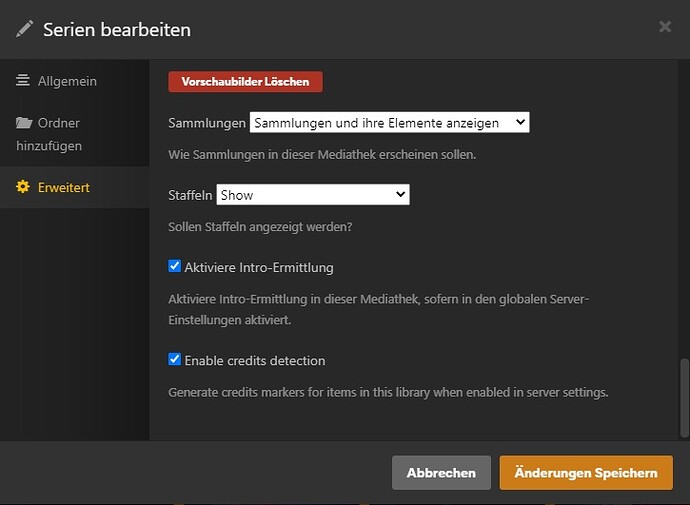Switch to the Erweitert tab

[75, 187]
